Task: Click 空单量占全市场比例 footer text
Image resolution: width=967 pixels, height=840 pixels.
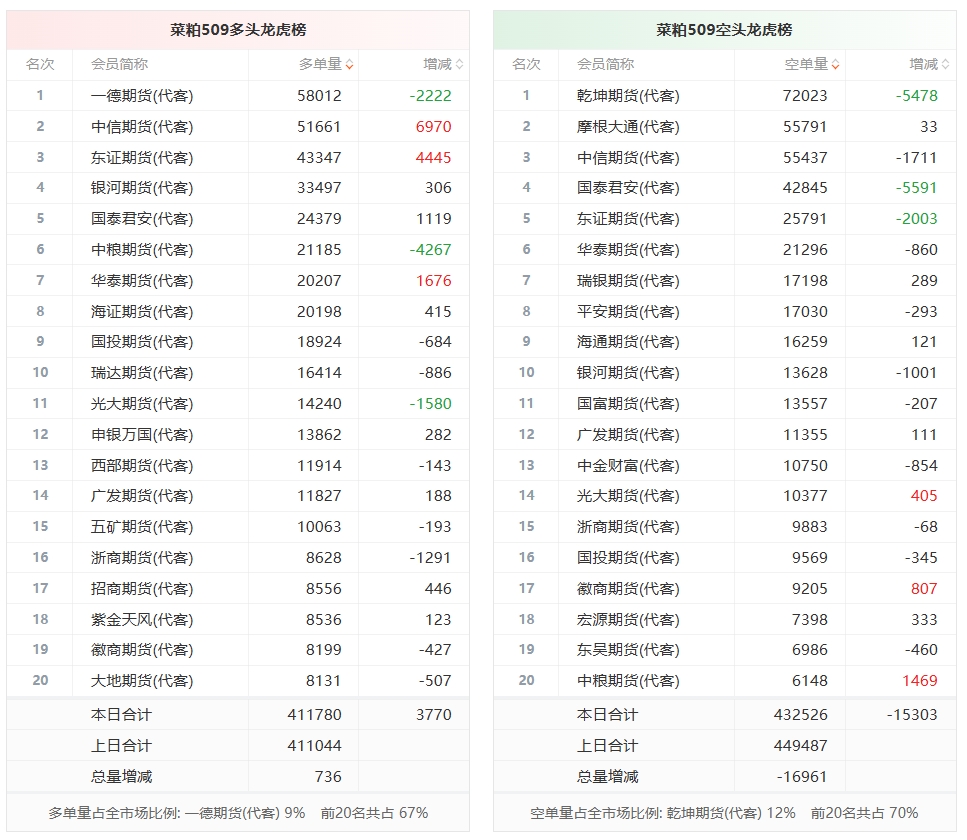Action: (x=724, y=813)
